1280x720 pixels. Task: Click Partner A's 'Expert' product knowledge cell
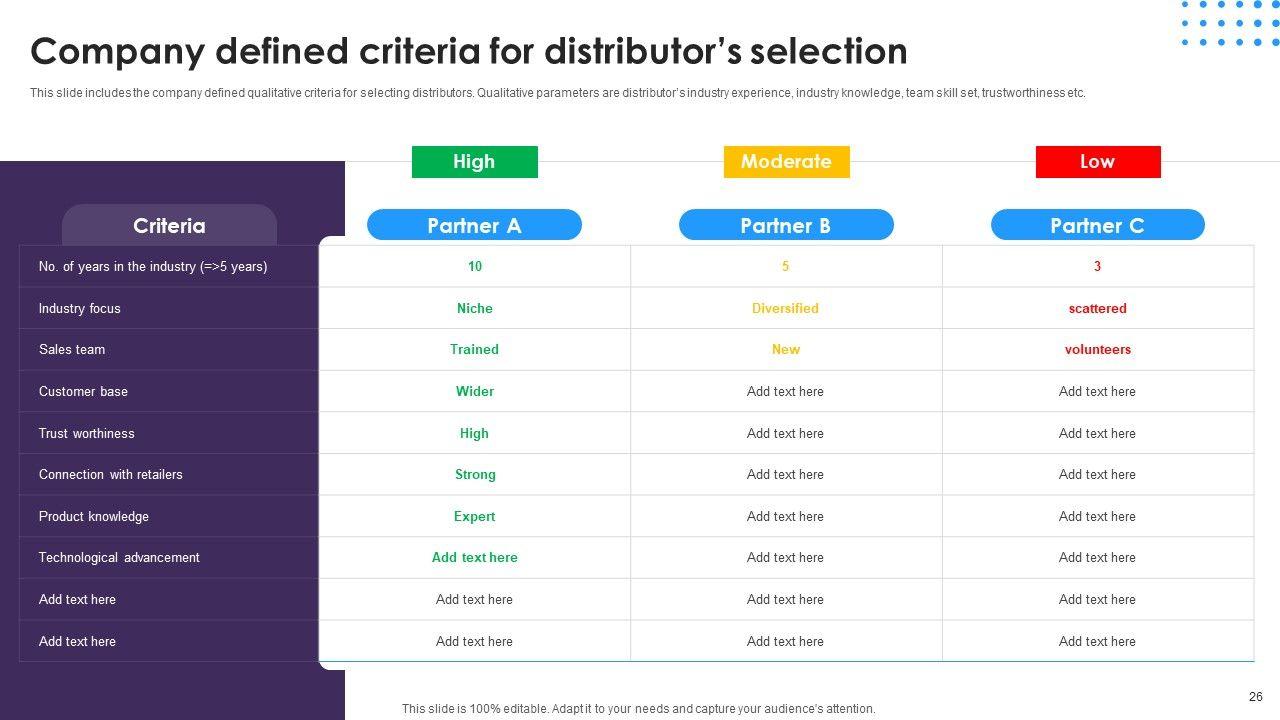tap(474, 516)
